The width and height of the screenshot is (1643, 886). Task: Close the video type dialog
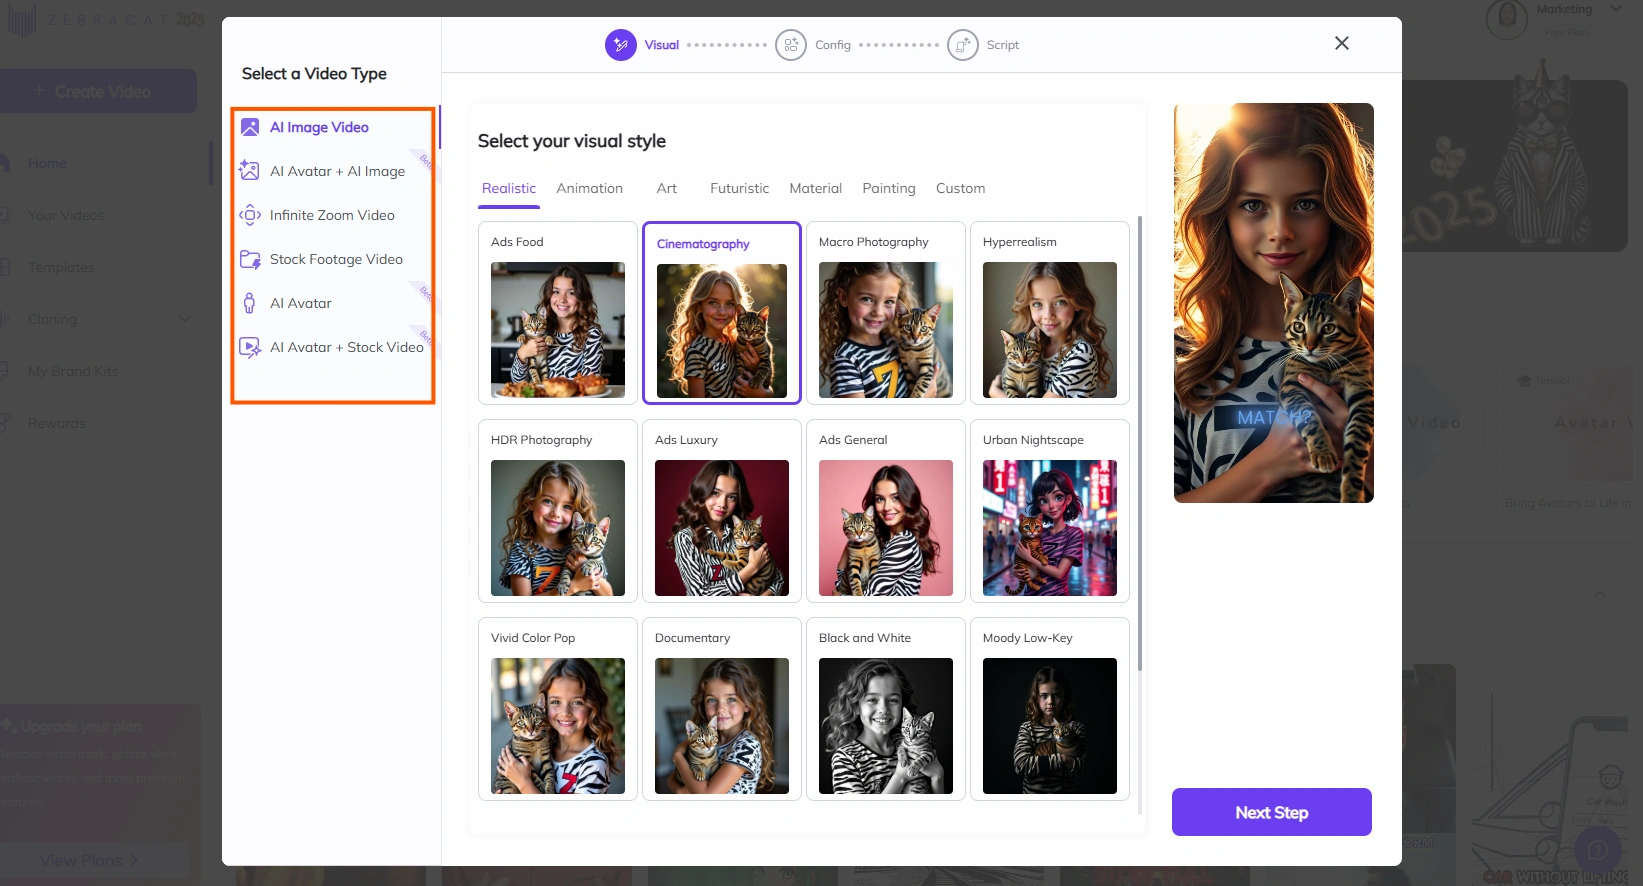pos(1342,43)
